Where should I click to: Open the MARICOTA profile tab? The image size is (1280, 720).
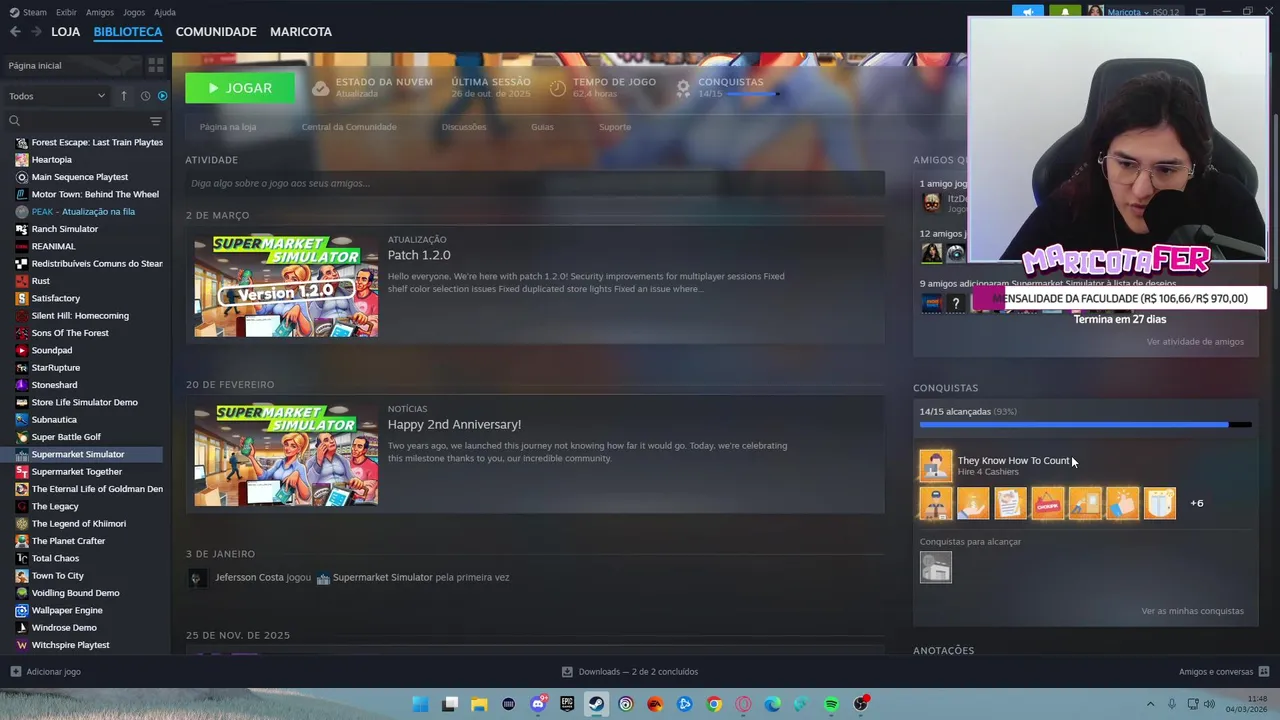pyautogui.click(x=301, y=32)
